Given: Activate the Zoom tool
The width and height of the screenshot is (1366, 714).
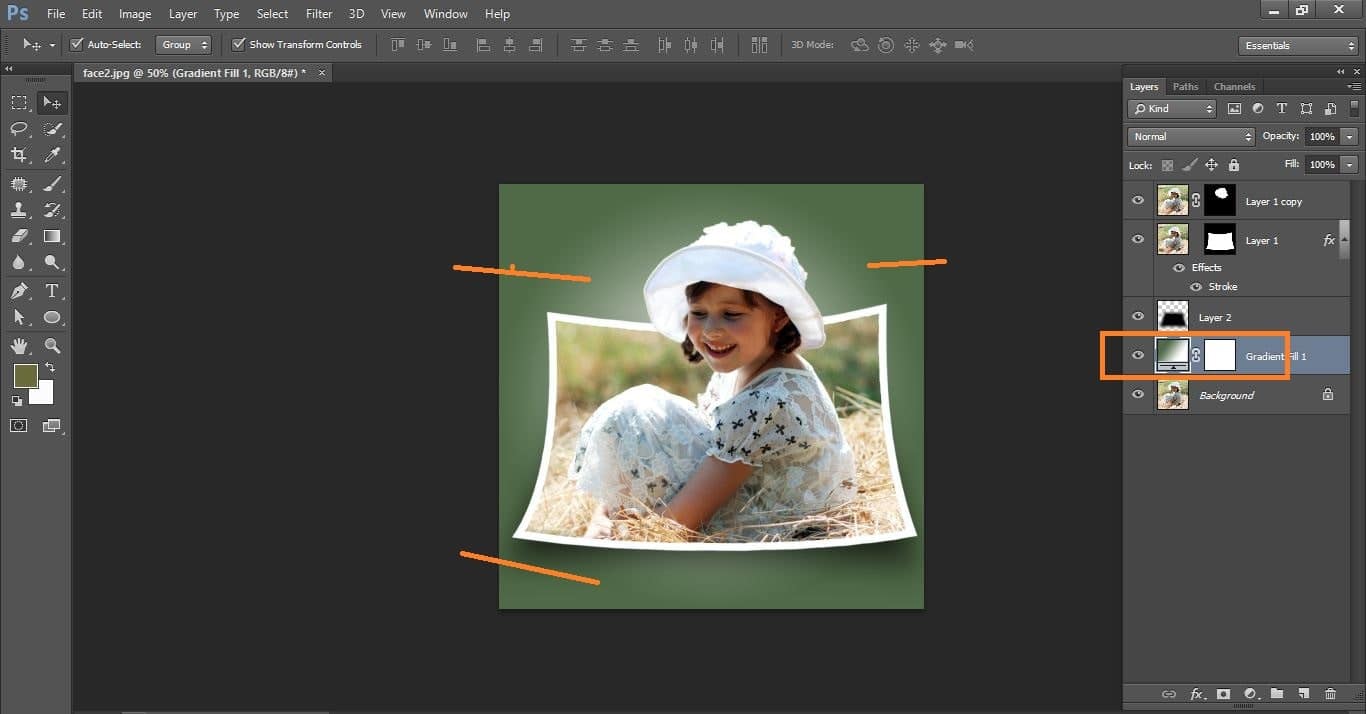Looking at the screenshot, I should point(52,346).
